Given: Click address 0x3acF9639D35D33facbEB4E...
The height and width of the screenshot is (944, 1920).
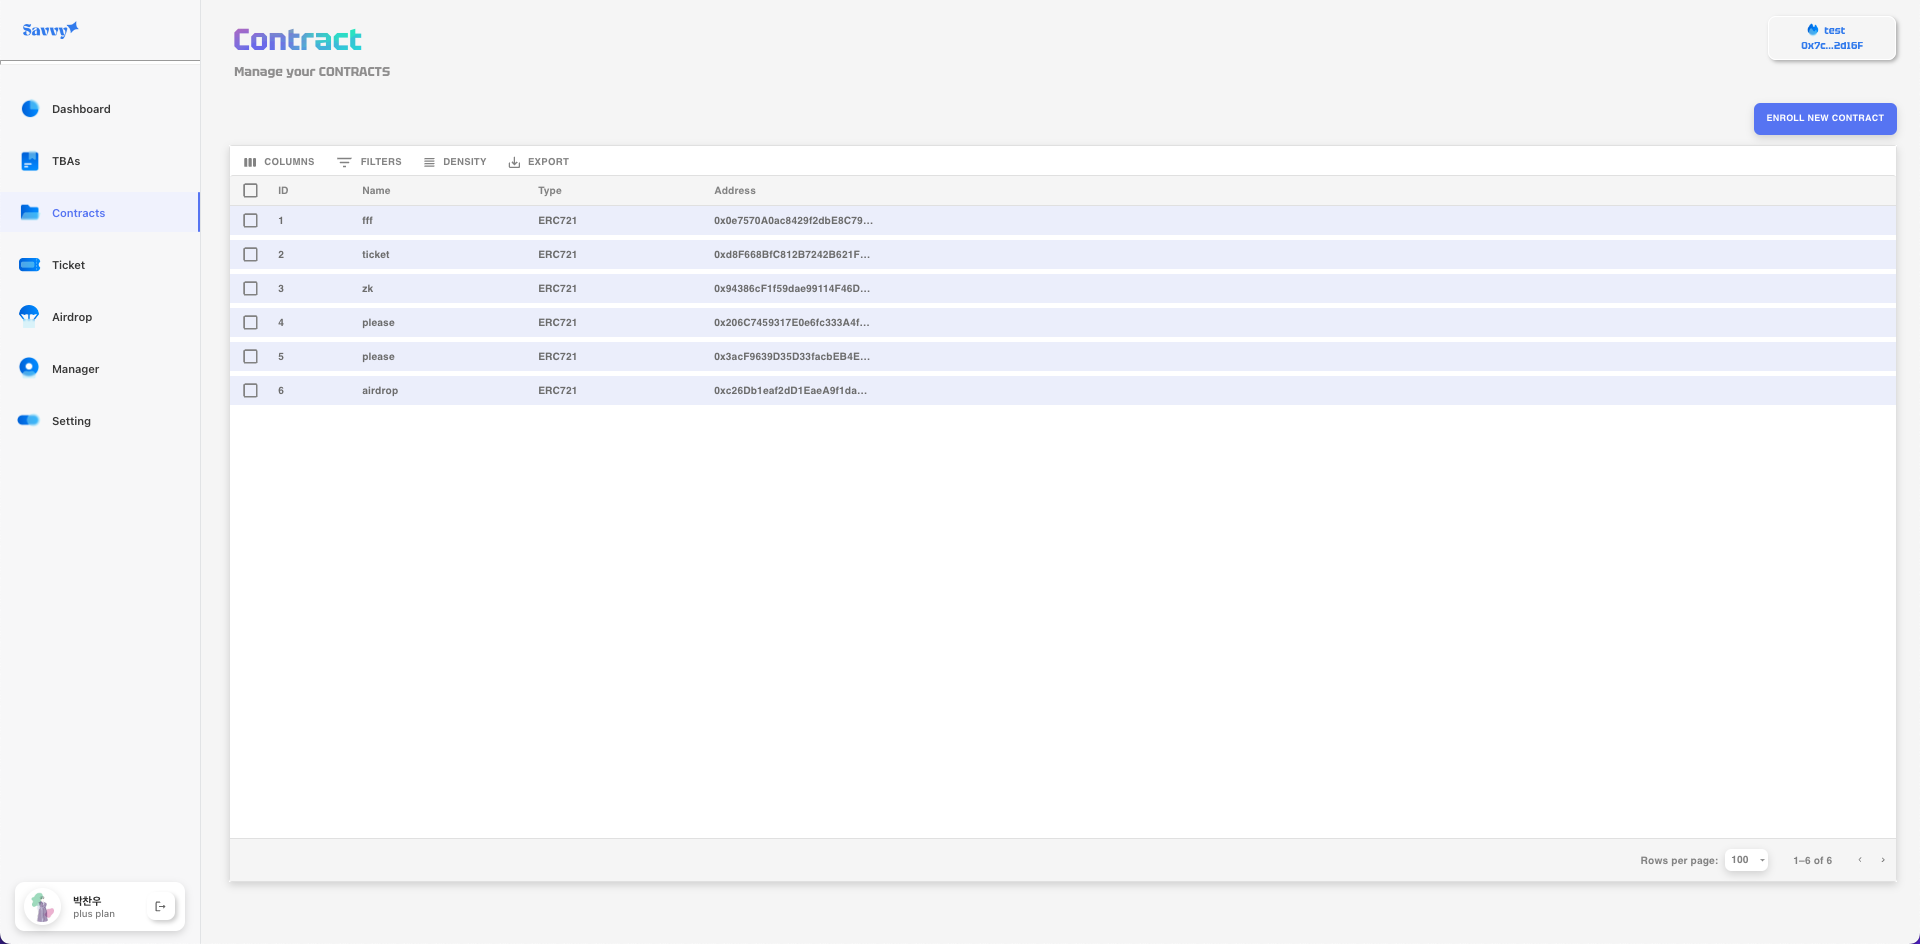Looking at the screenshot, I should [x=792, y=356].
